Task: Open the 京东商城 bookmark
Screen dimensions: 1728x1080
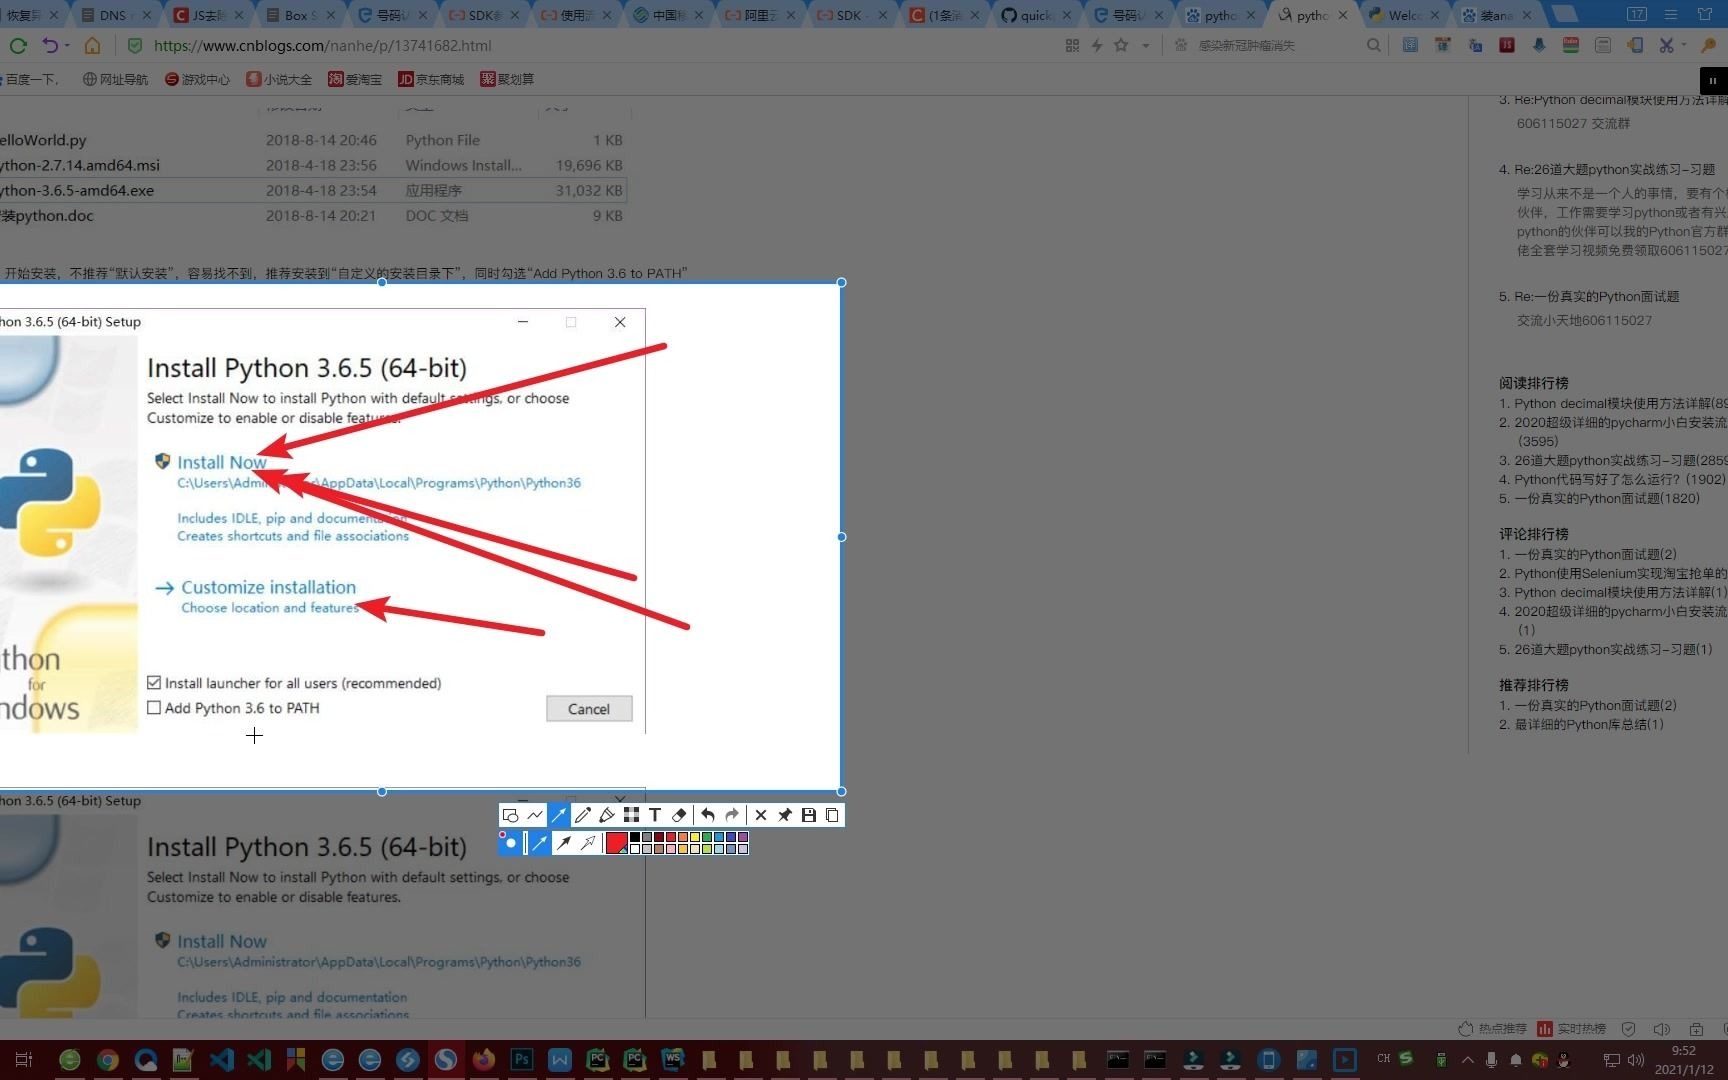Action: coord(431,79)
